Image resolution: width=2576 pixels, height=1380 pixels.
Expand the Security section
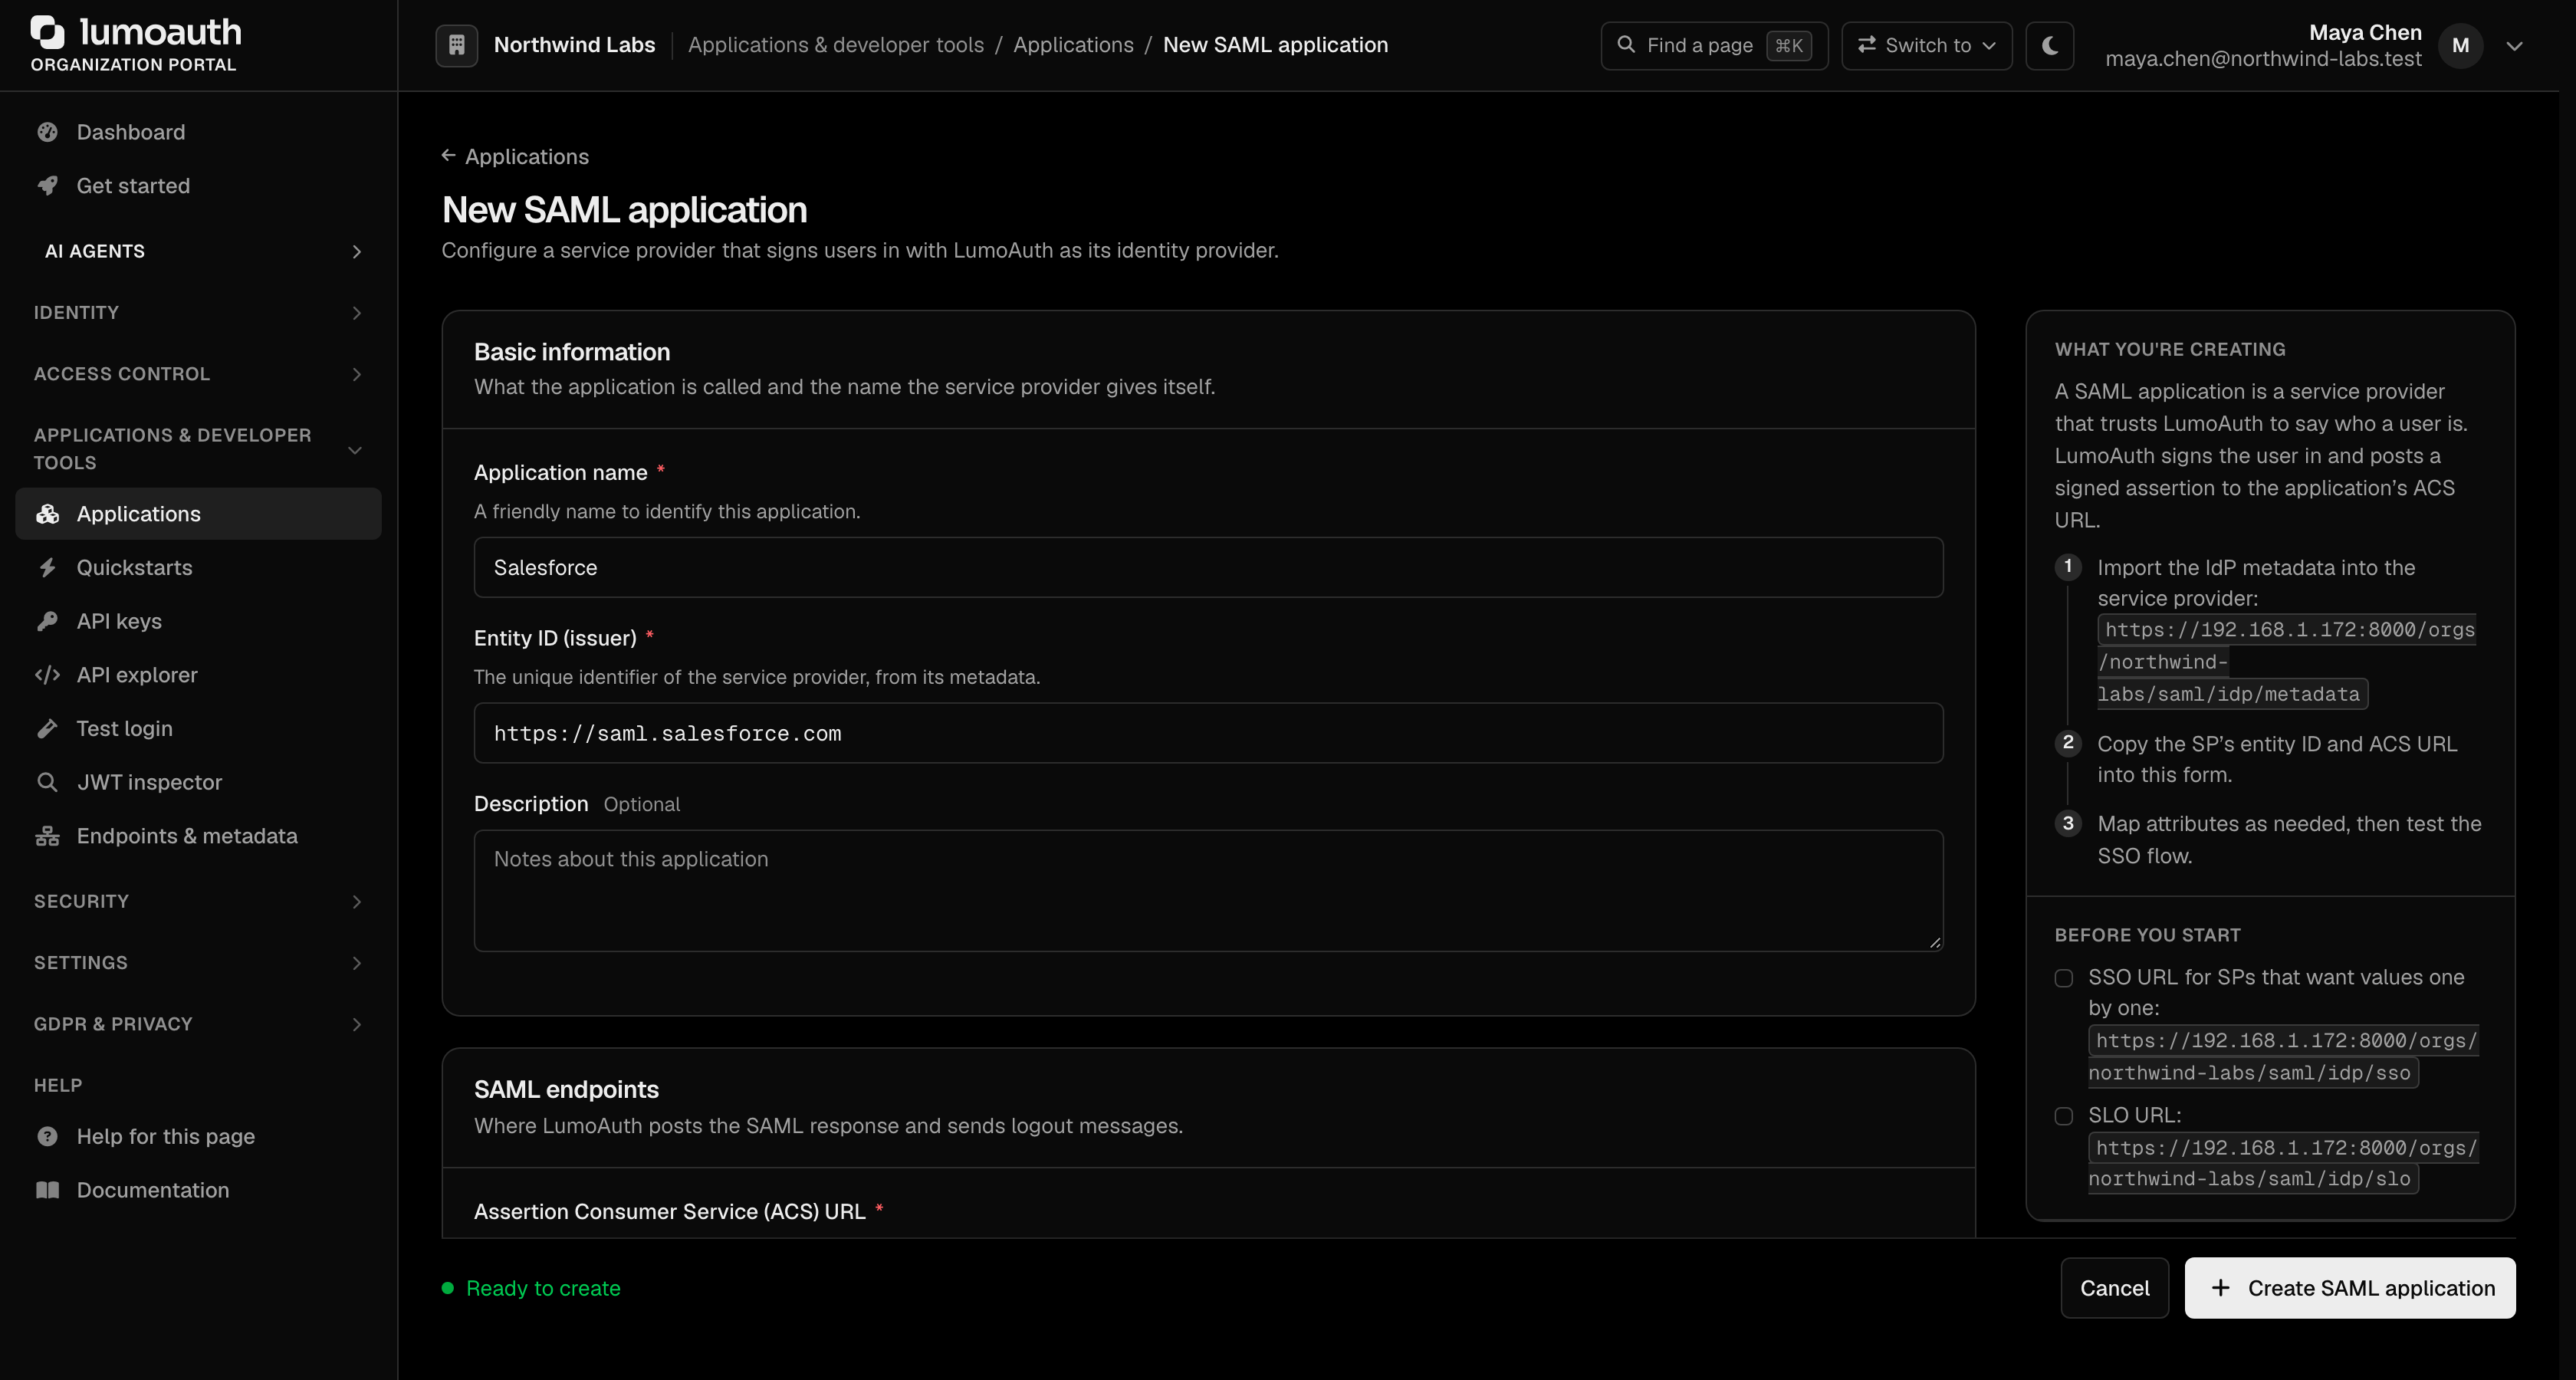pos(198,901)
